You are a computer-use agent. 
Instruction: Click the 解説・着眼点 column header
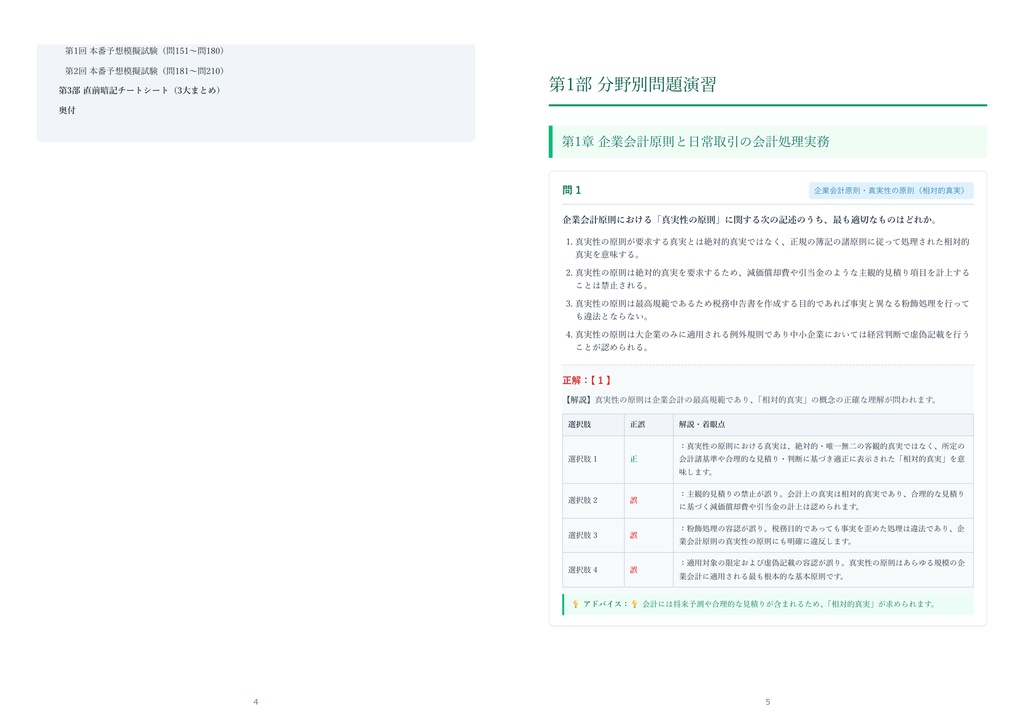(x=823, y=424)
